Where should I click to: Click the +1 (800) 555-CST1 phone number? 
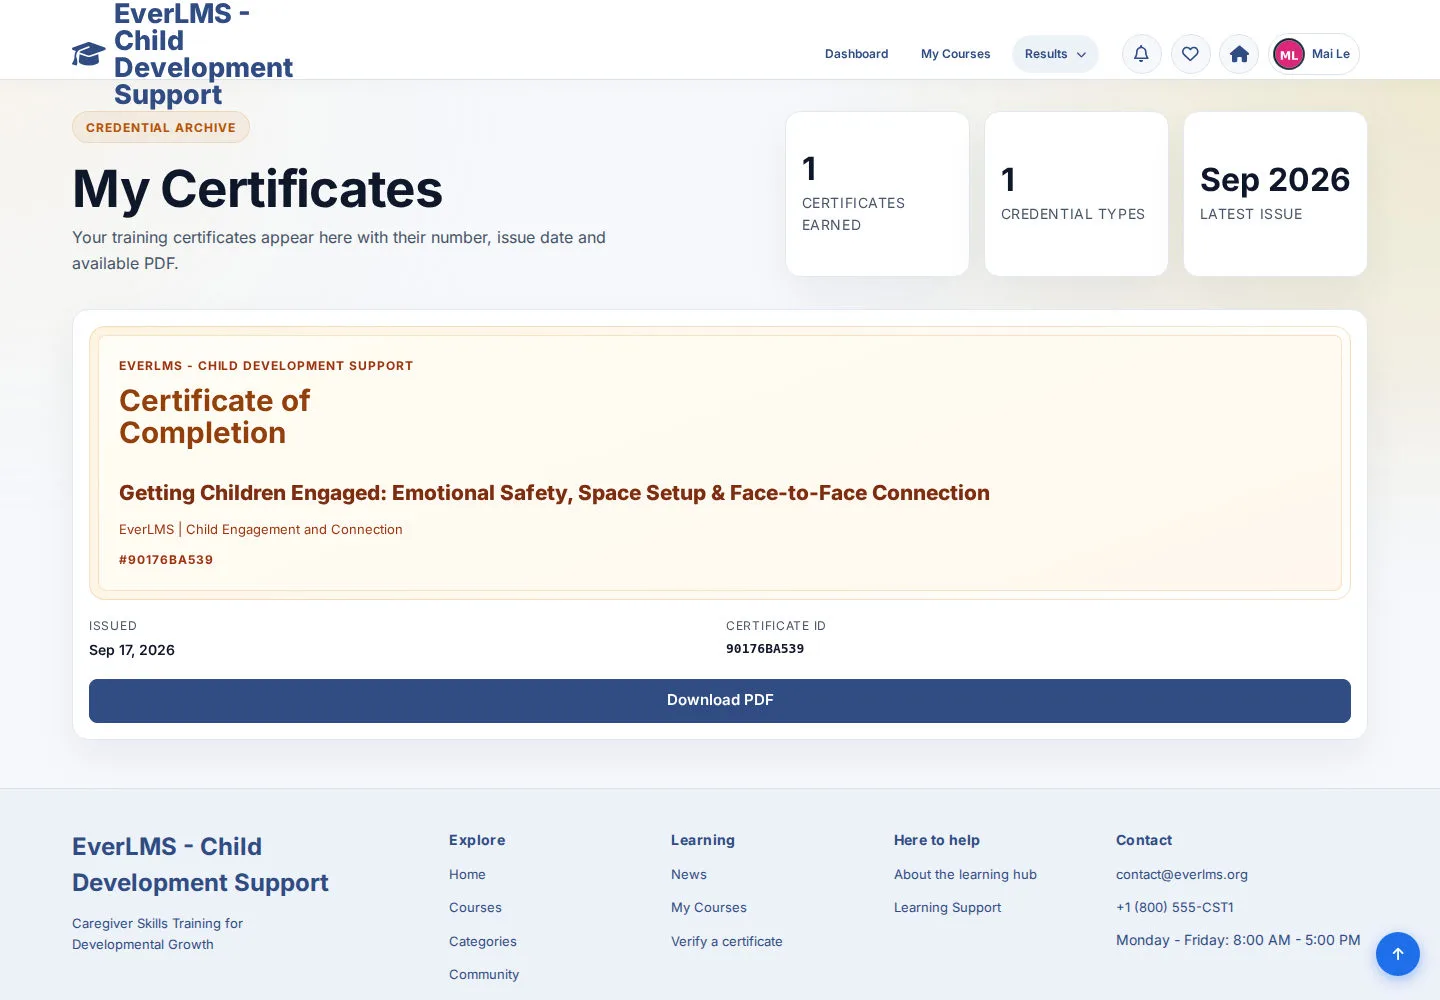(1175, 907)
